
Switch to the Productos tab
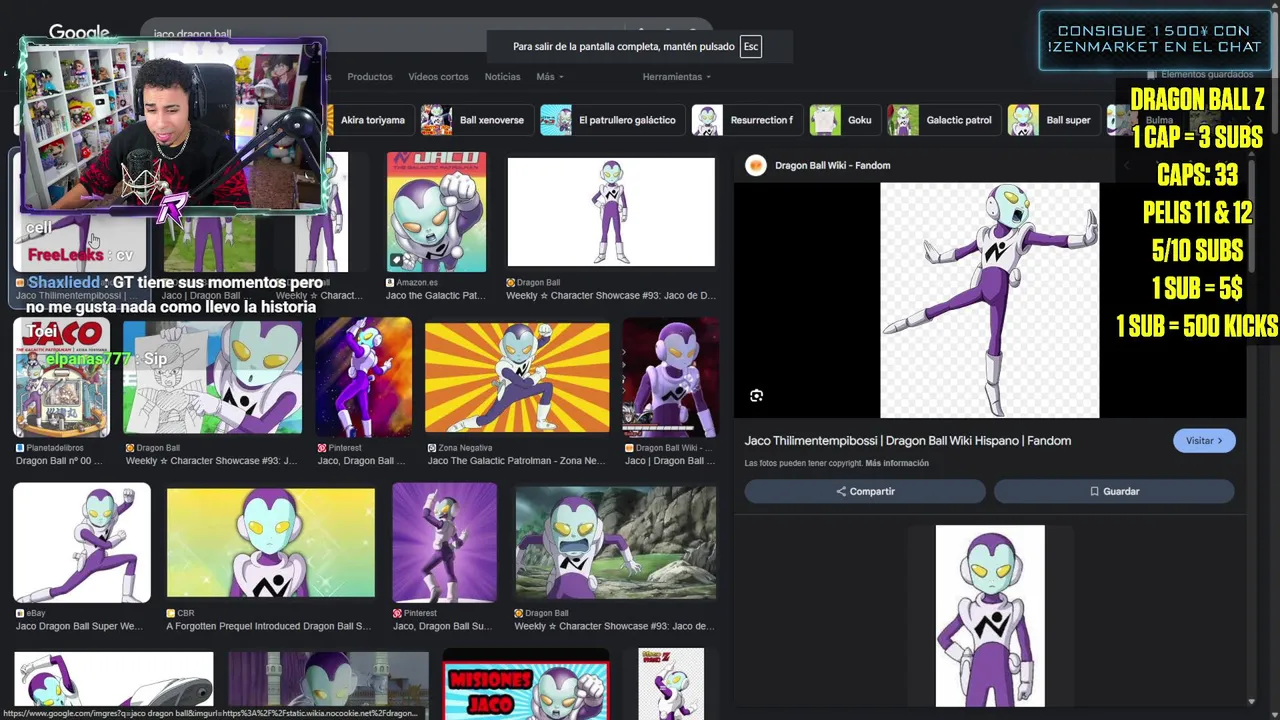[370, 77]
